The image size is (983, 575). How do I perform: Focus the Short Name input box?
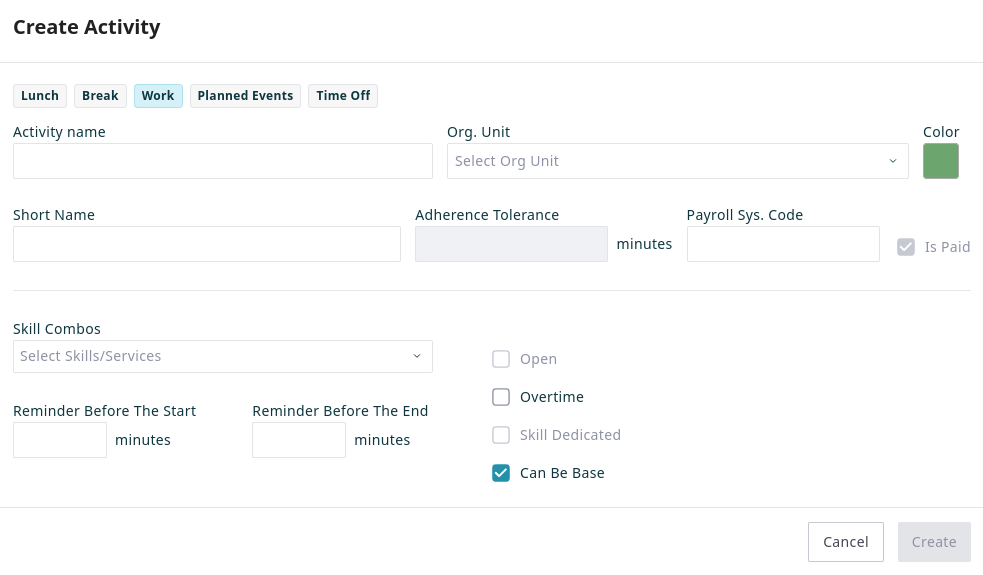click(x=206, y=244)
